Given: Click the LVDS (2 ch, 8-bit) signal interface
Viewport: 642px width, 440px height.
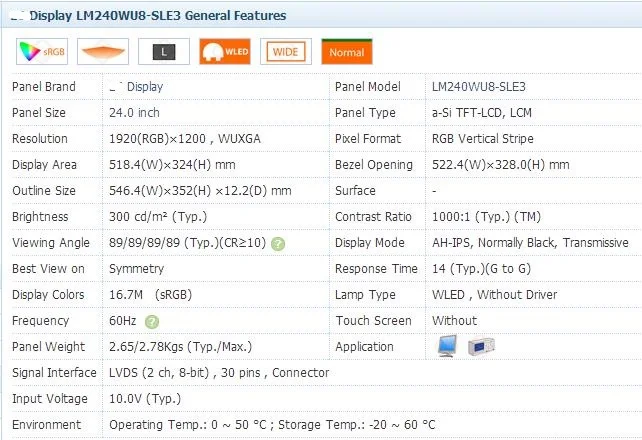Looking at the screenshot, I should click(x=219, y=373).
